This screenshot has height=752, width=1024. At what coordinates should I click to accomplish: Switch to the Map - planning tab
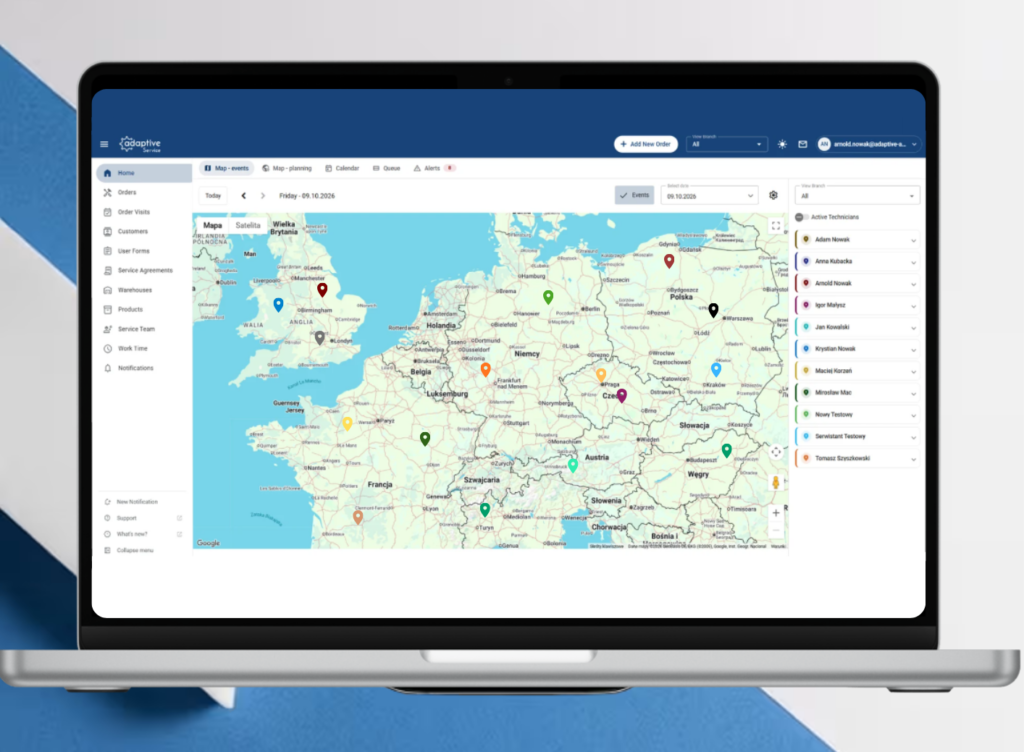(x=287, y=168)
